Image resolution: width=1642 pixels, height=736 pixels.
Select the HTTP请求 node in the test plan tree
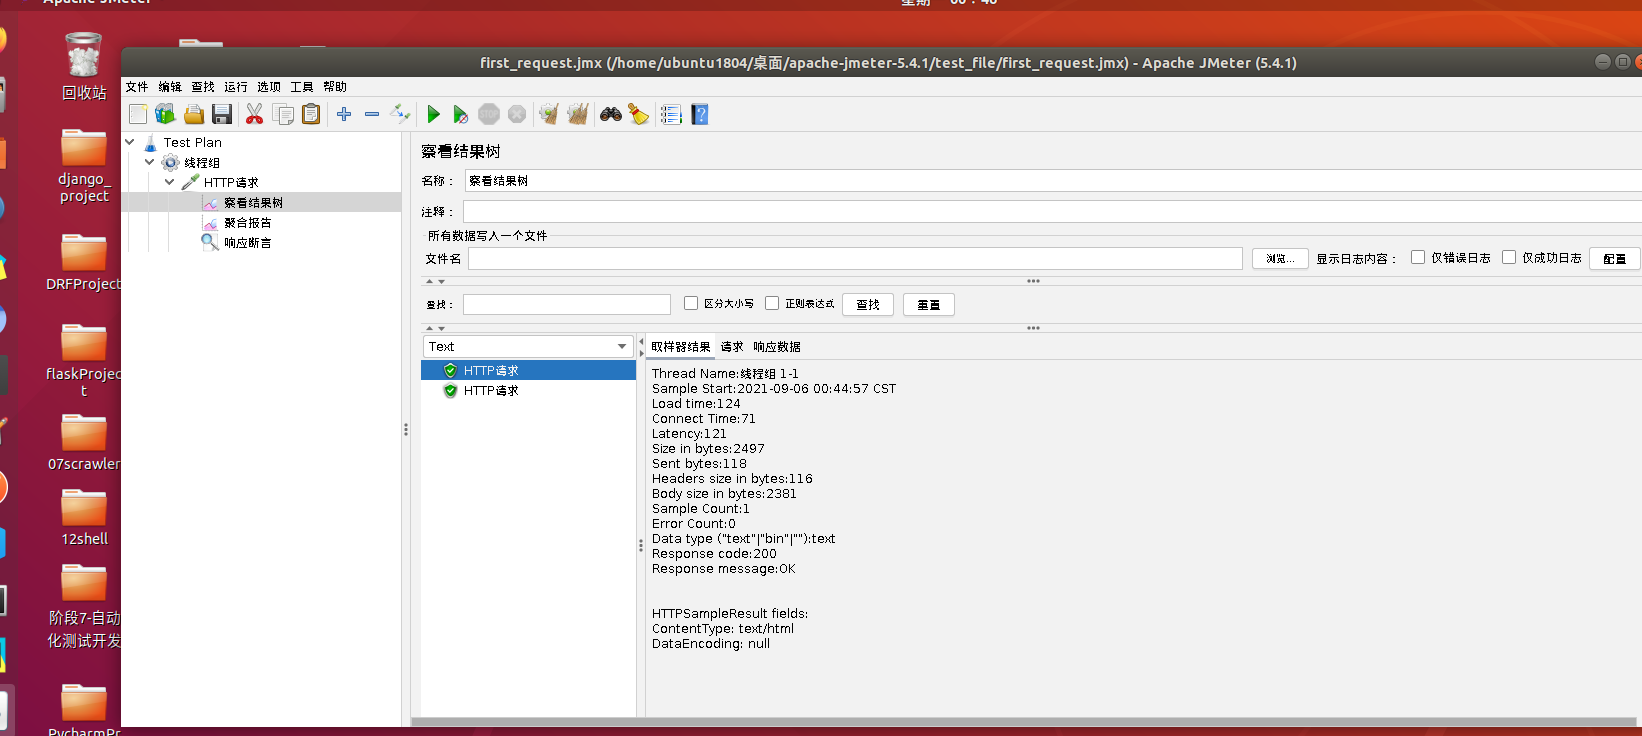tap(231, 183)
